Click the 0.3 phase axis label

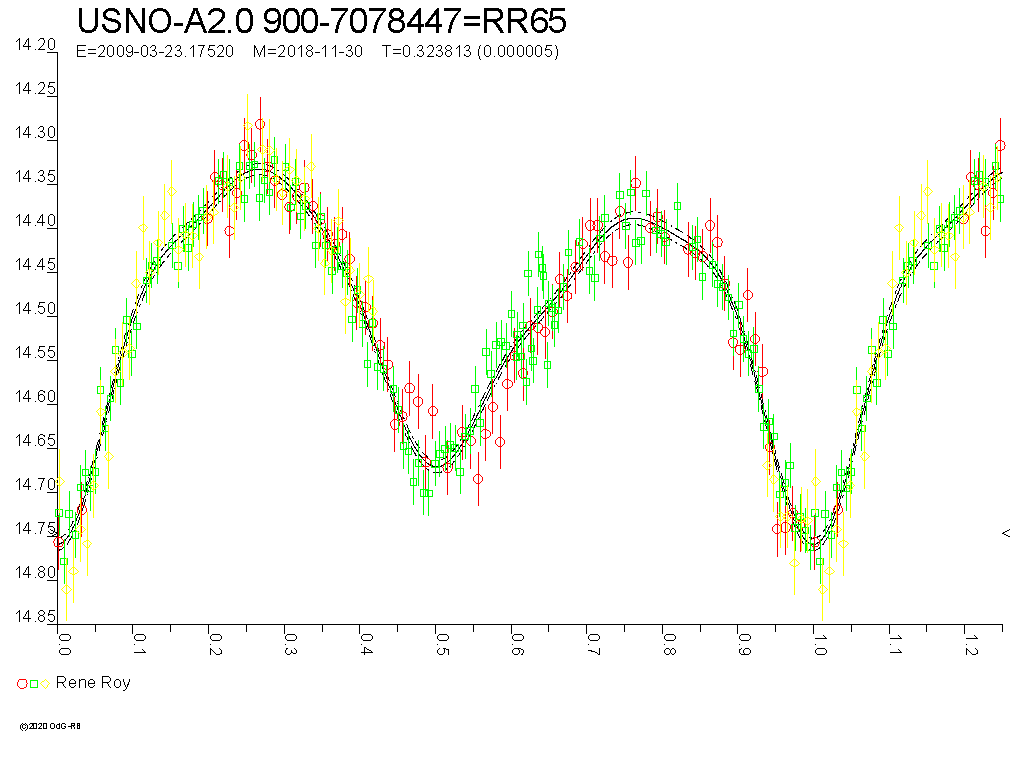291,644
